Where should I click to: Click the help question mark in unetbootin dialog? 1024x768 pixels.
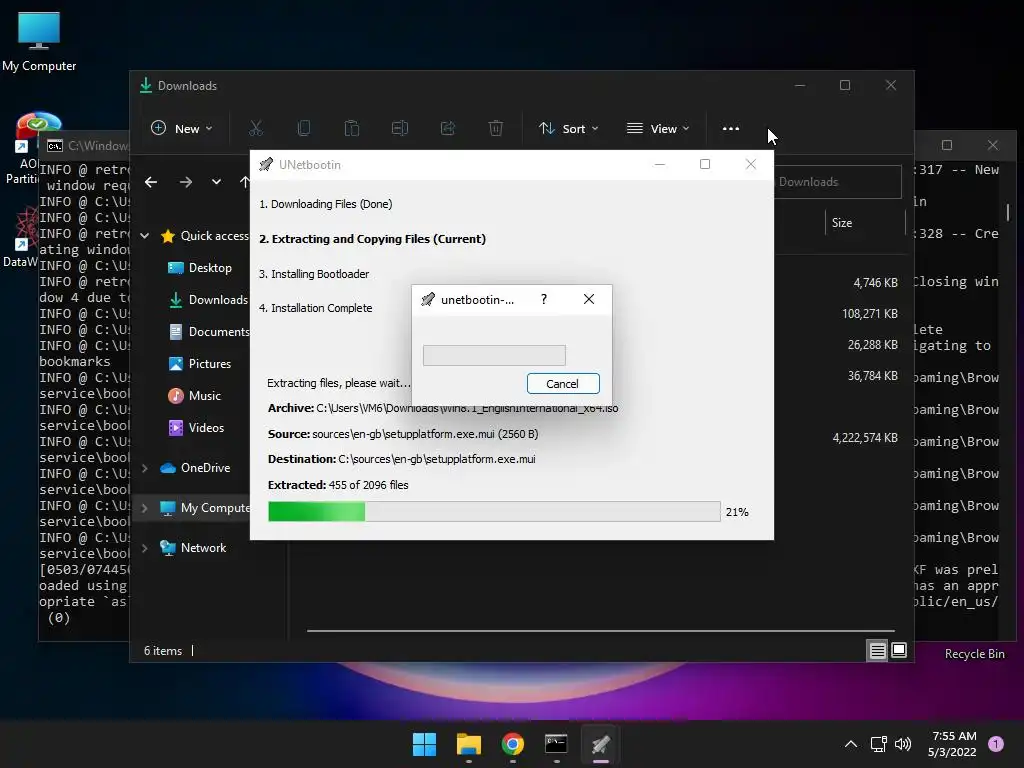543,299
